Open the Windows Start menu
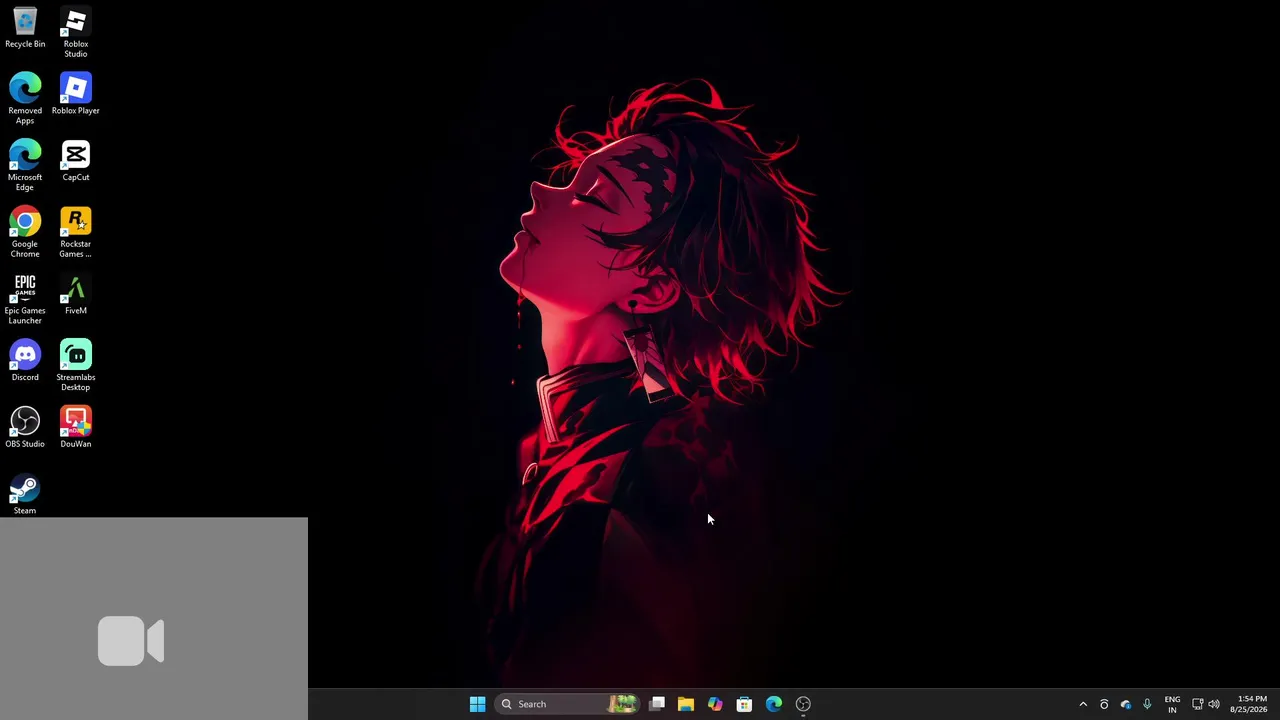Screen dimensions: 1280x720 (x=477, y=704)
